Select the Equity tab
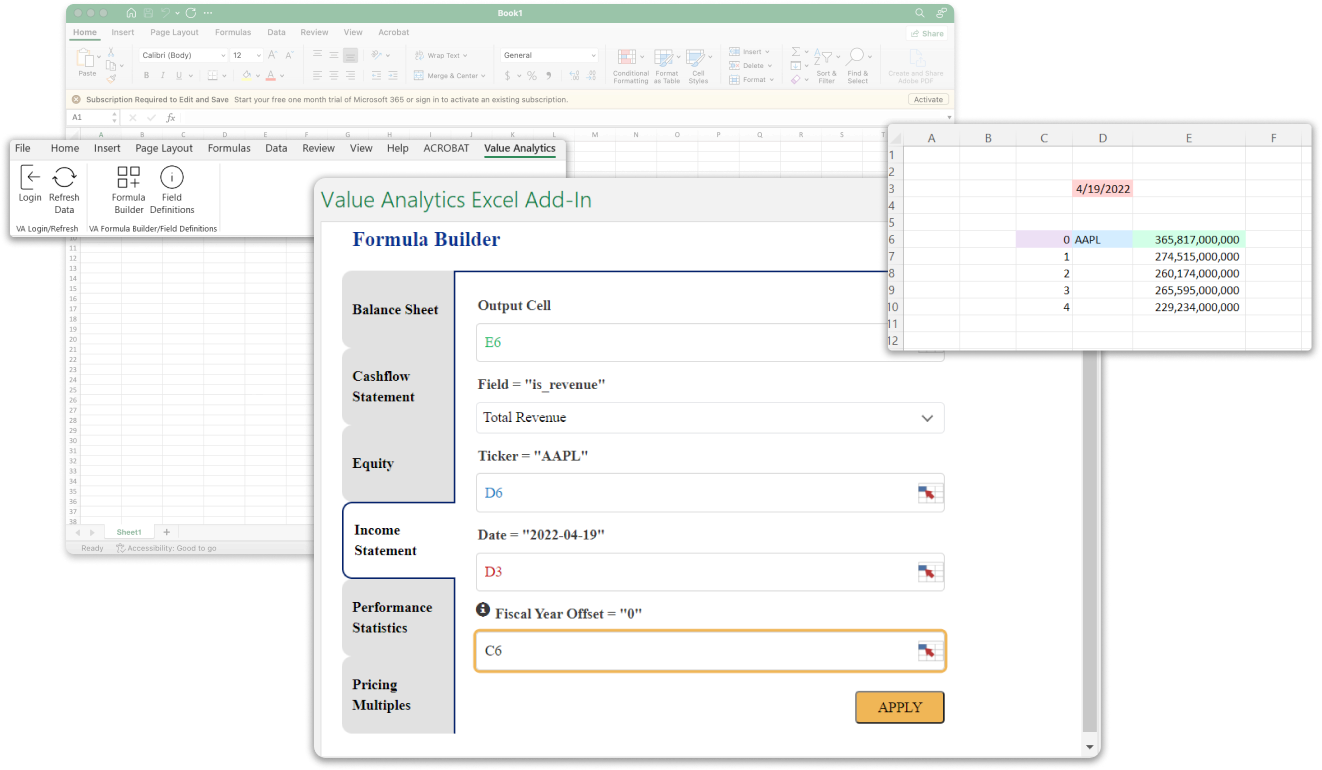The height and width of the screenshot is (770, 1322). (x=398, y=464)
